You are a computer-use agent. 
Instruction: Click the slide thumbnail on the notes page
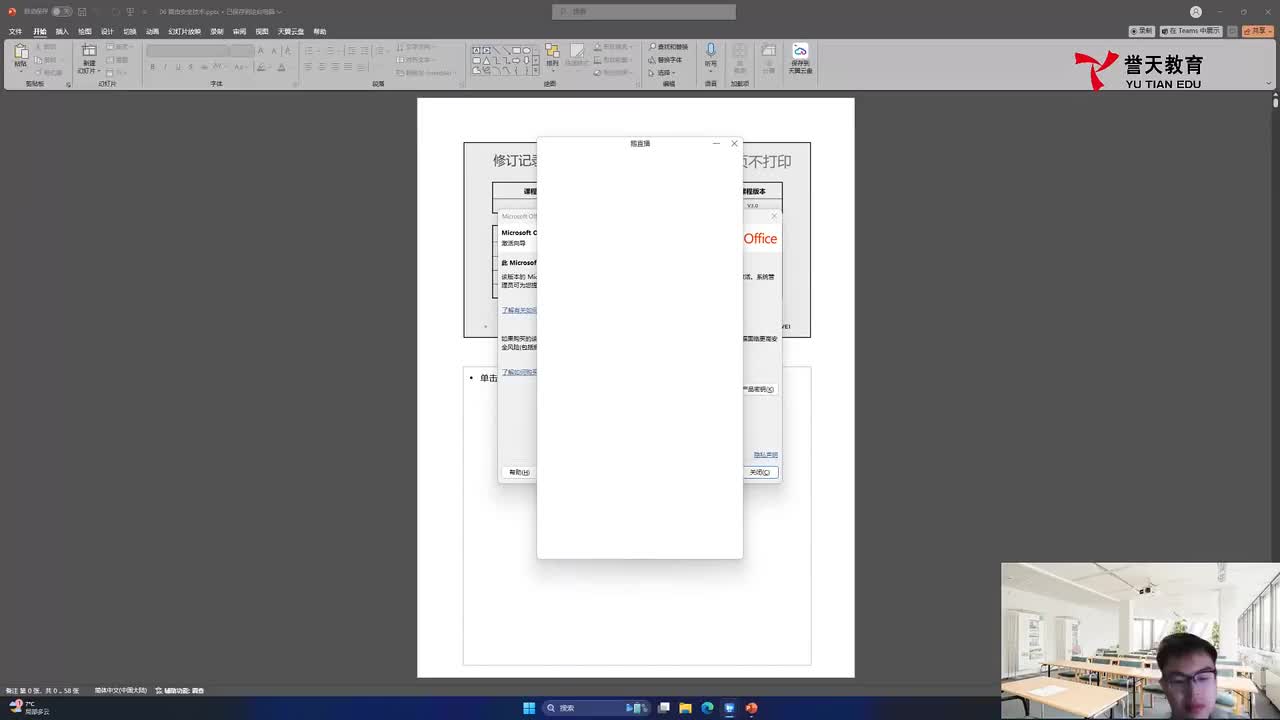(x=637, y=240)
